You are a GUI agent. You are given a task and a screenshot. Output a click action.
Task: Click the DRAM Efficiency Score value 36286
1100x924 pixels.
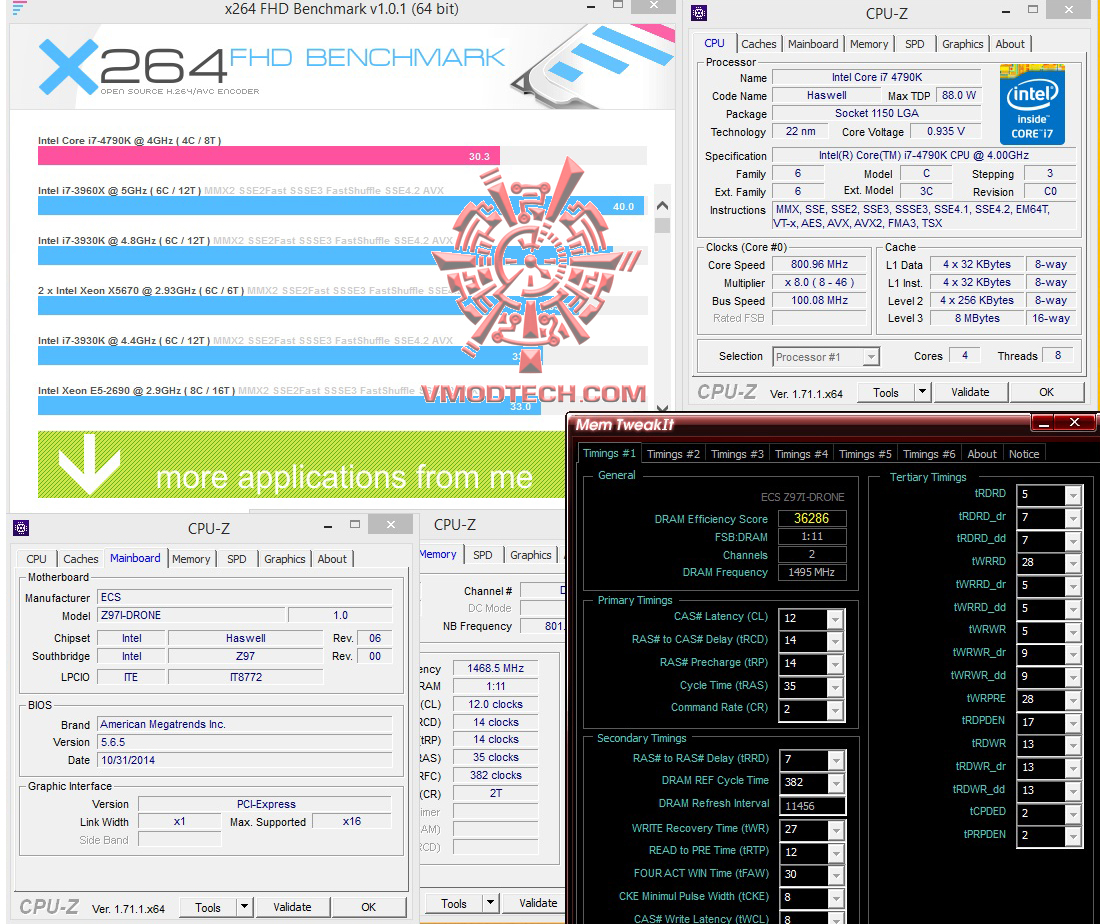(811, 518)
